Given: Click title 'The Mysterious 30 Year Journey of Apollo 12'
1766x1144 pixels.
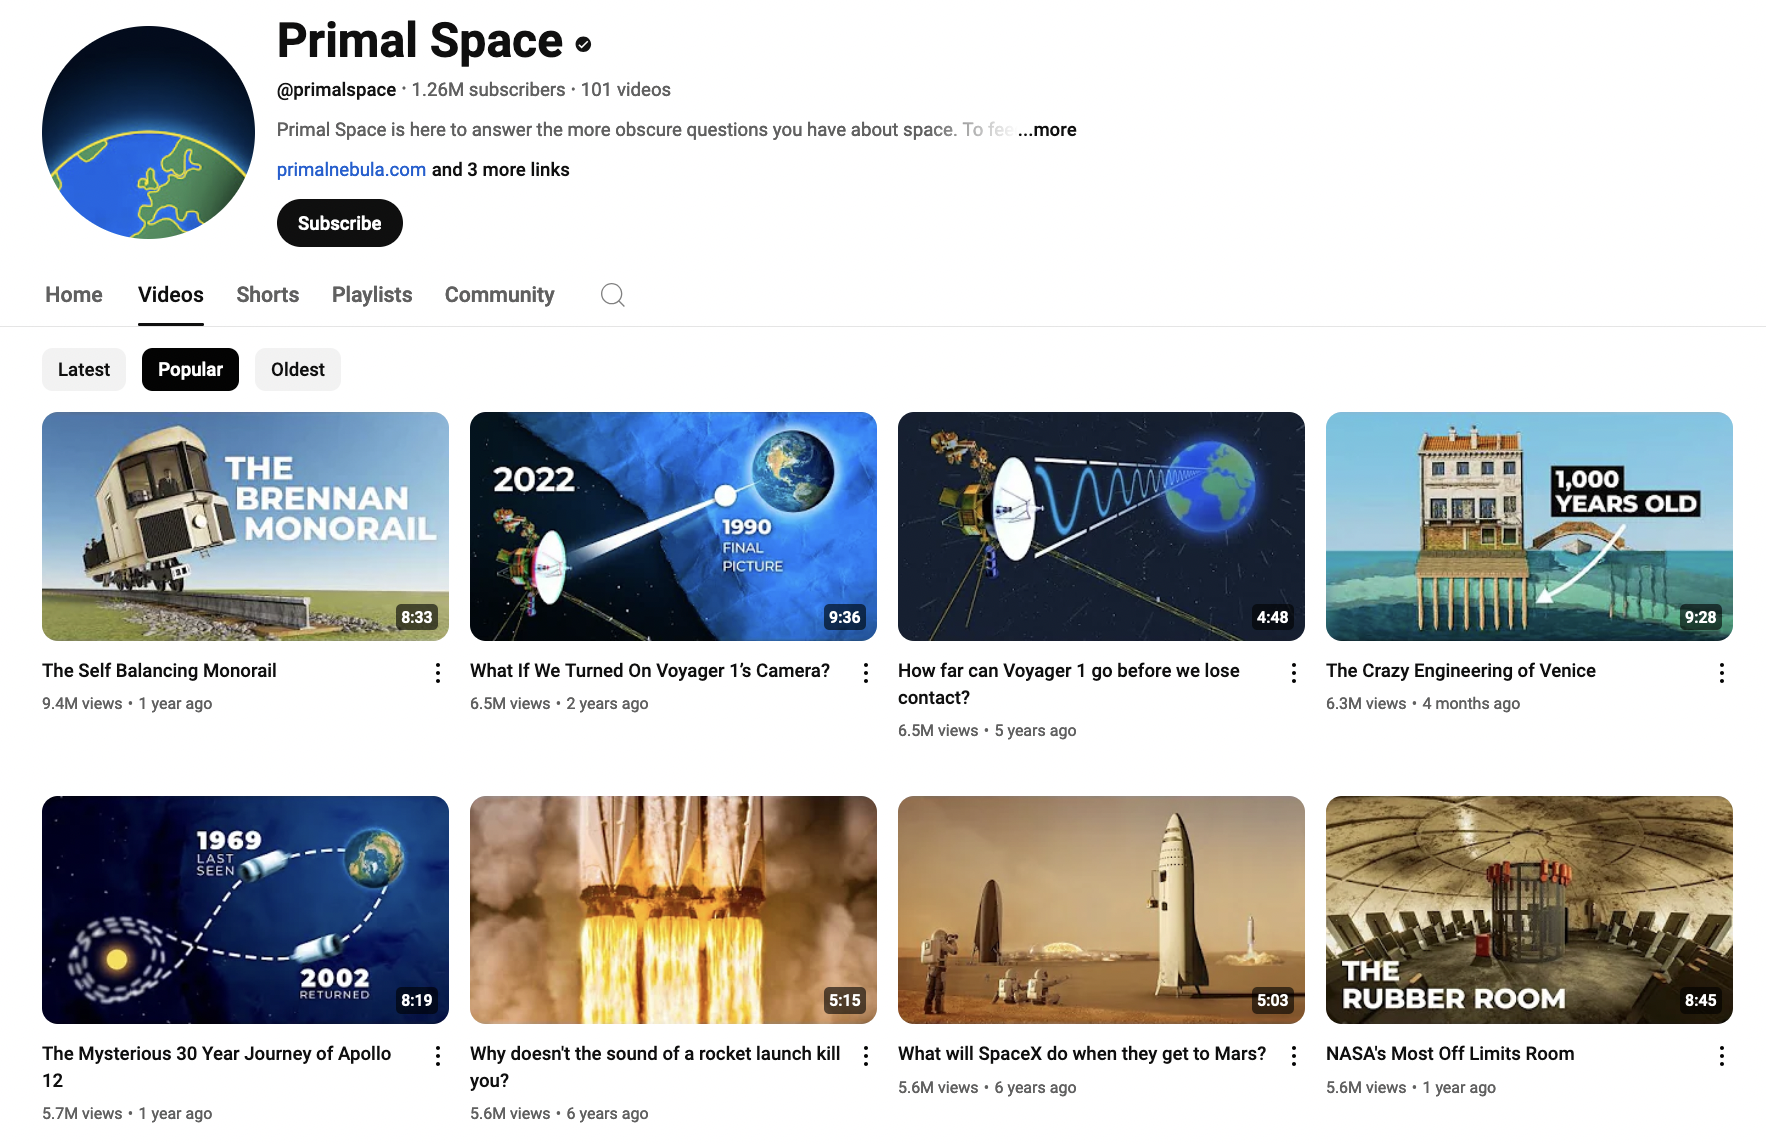Looking at the screenshot, I should point(217,1067).
